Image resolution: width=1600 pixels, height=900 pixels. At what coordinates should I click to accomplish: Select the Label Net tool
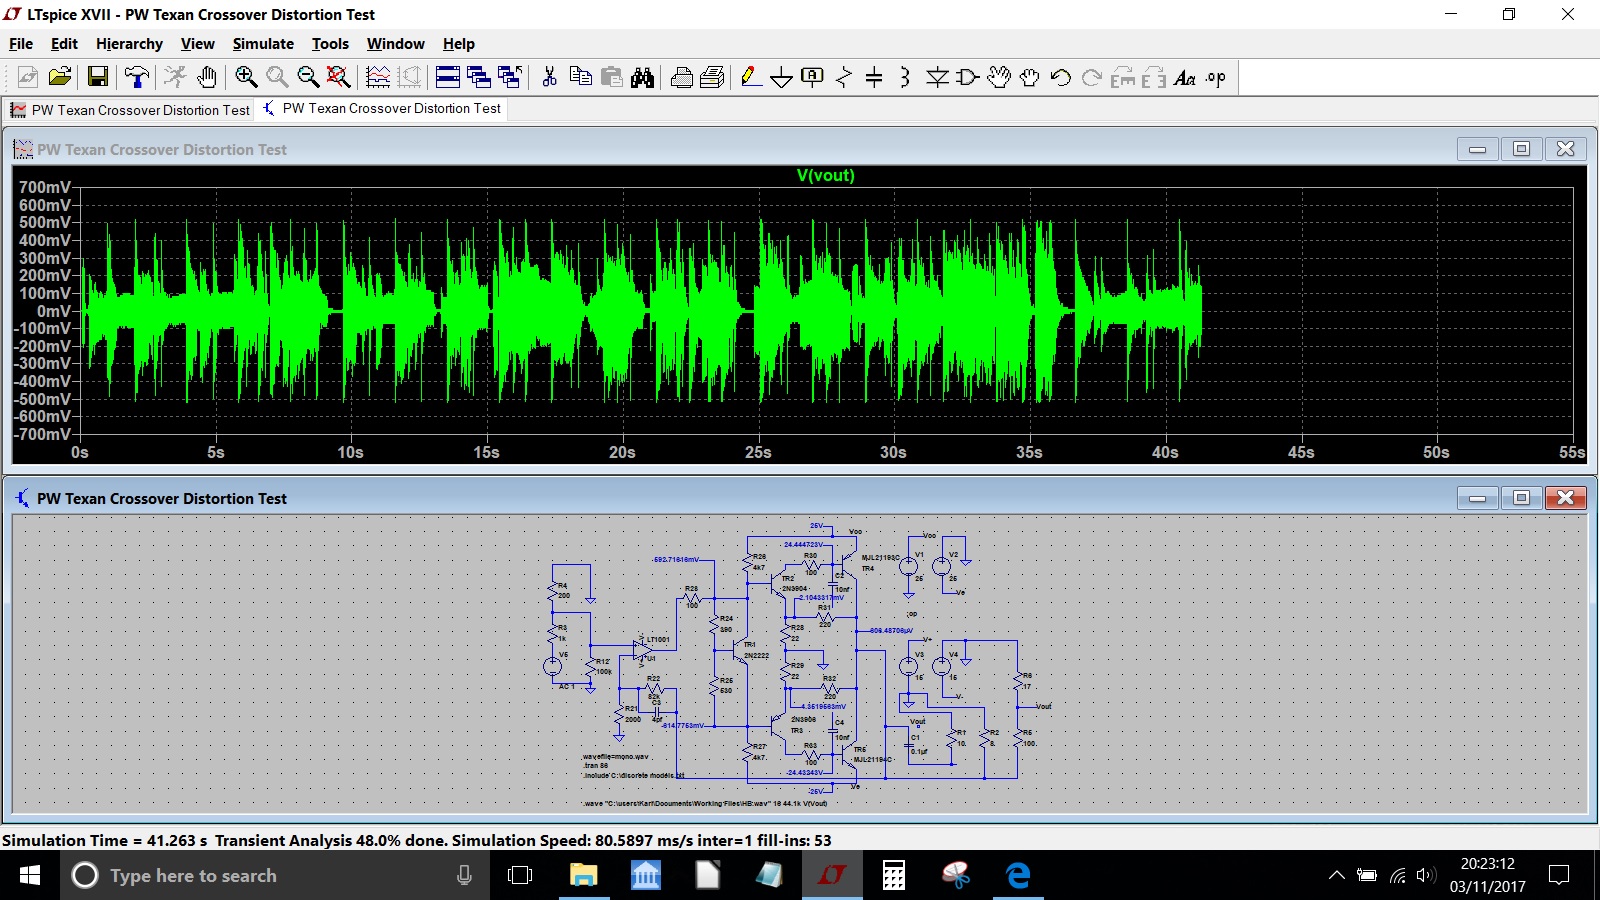coord(813,77)
